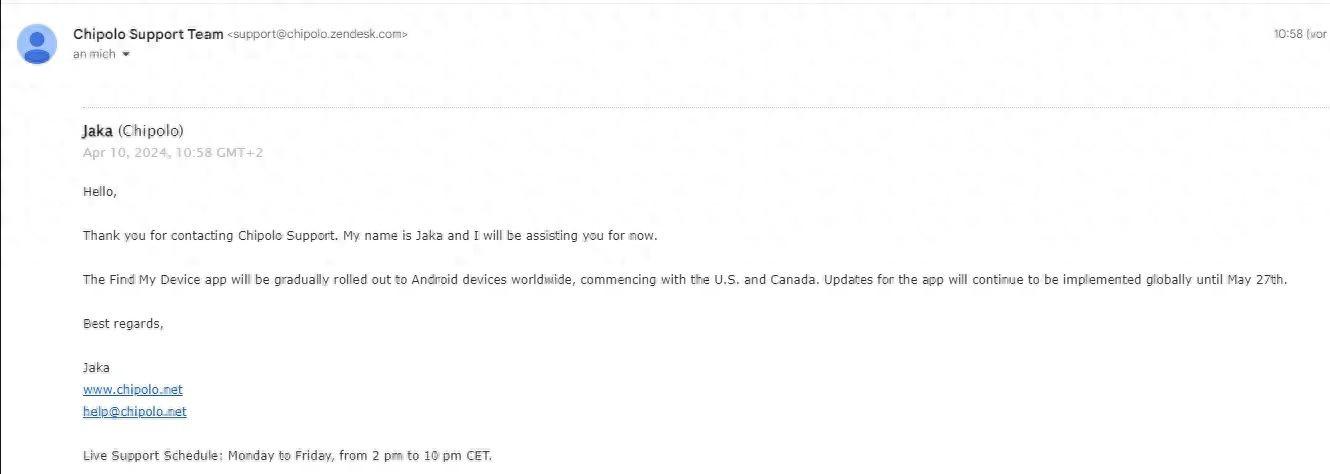Image resolution: width=1330 pixels, height=474 pixels.
Task: Click the Apr 10, 2024 date line
Action: [173, 153]
